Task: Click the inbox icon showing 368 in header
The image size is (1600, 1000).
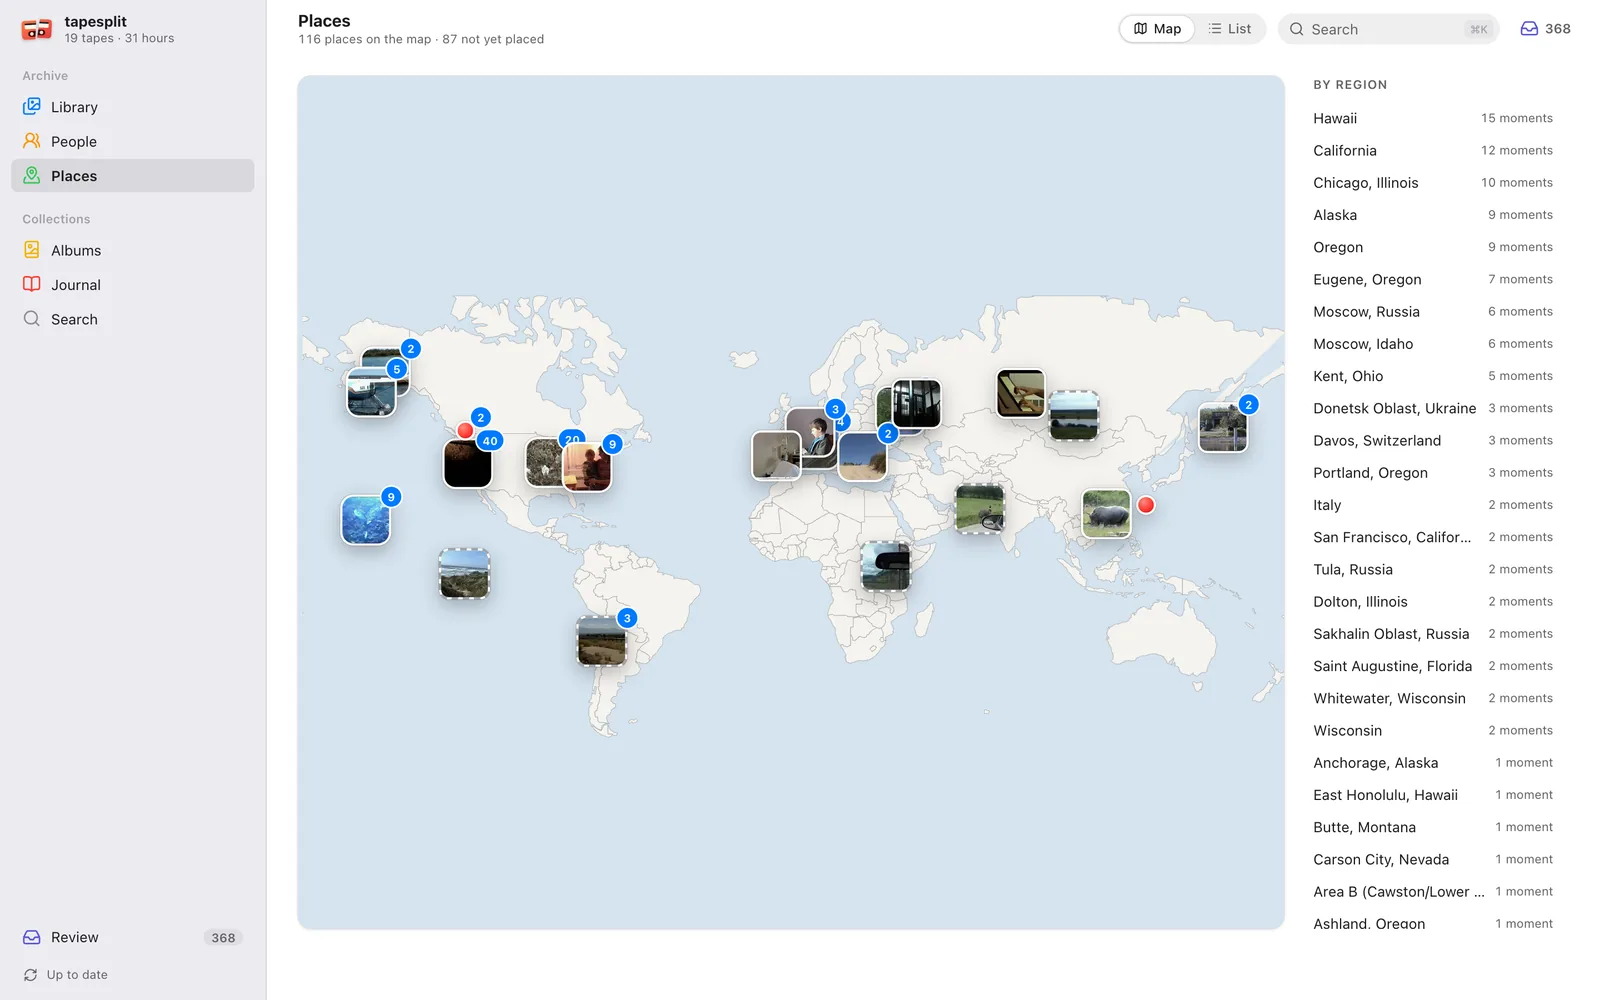Action: pyautogui.click(x=1529, y=29)
